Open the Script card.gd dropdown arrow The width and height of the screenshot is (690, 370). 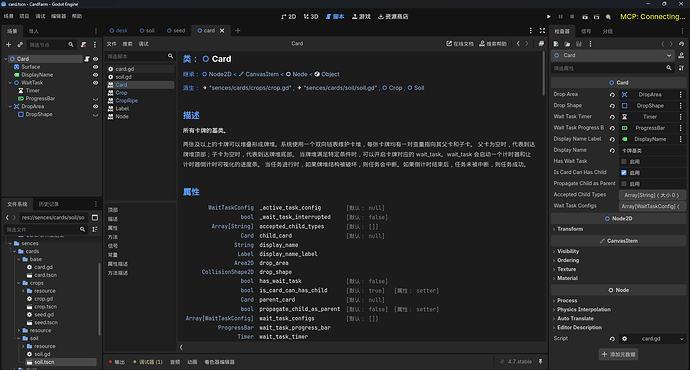coord(681,339)
